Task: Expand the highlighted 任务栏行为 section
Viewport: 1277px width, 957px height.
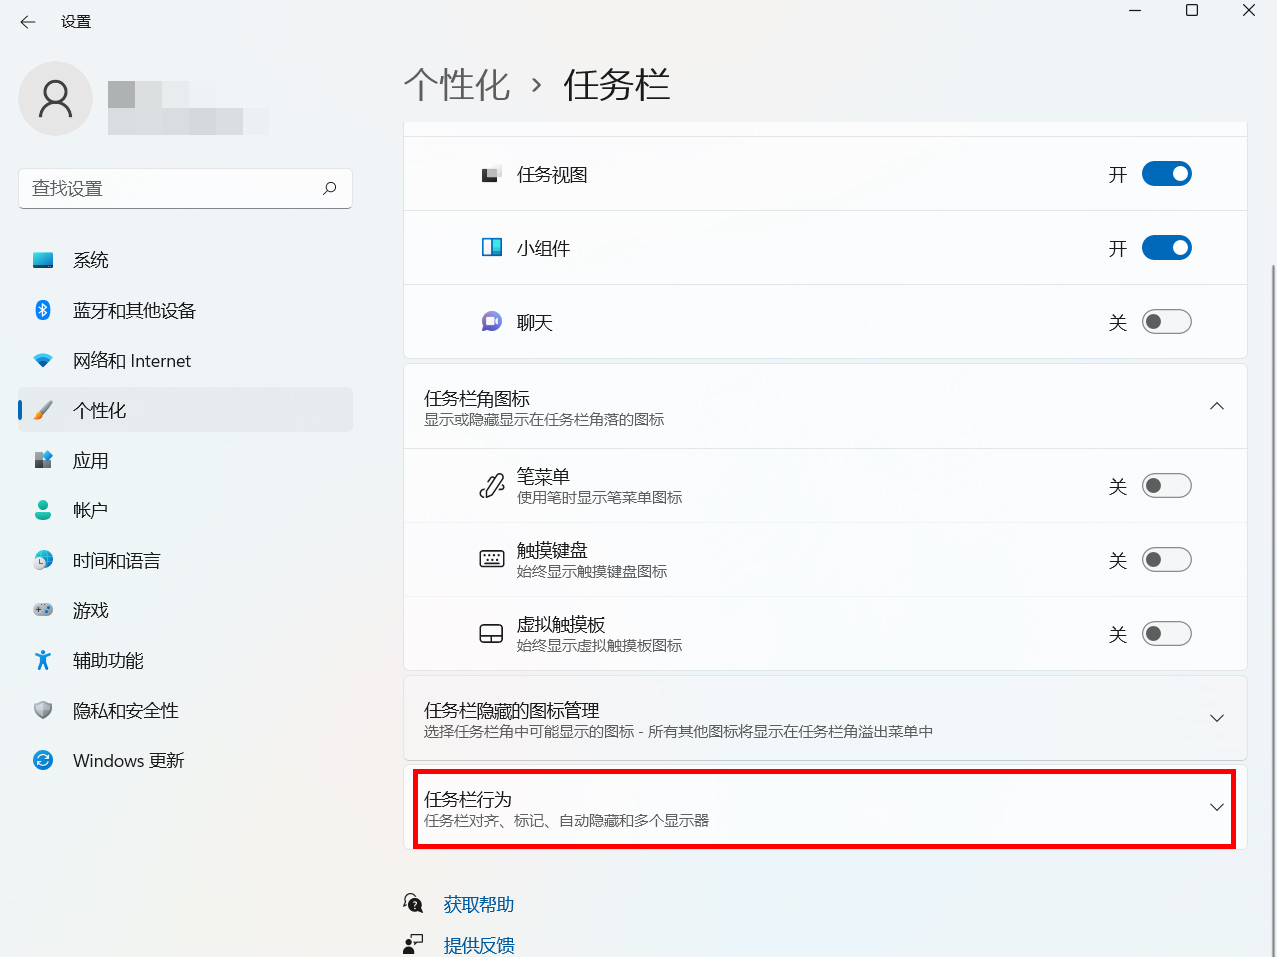Action: (1216, 806)
